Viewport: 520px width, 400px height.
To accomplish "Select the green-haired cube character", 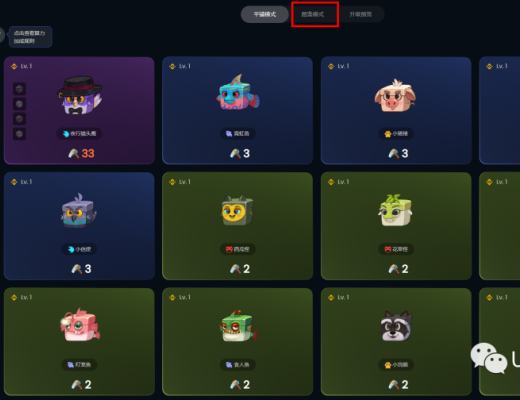I will (396, 210).
